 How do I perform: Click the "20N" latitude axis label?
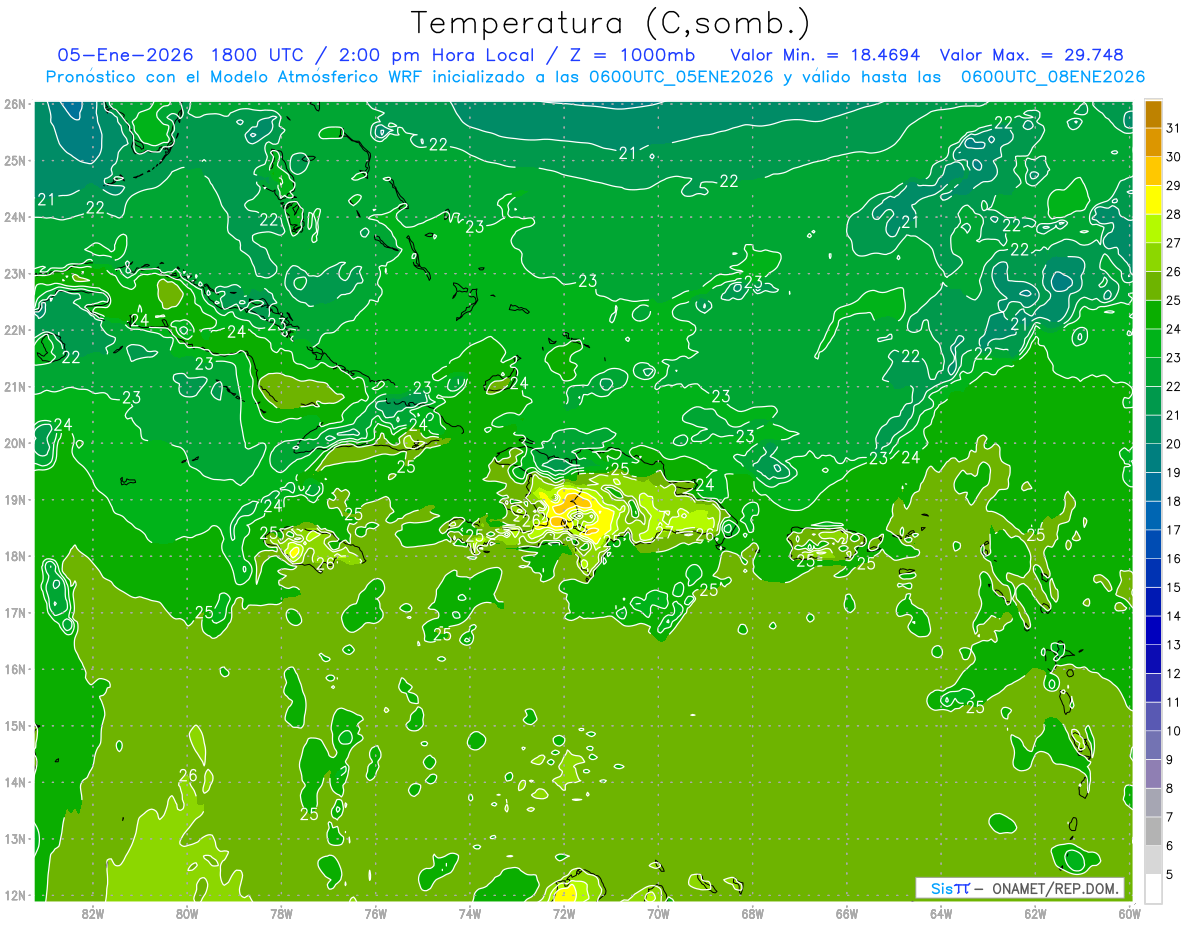[x=14, y=443]
